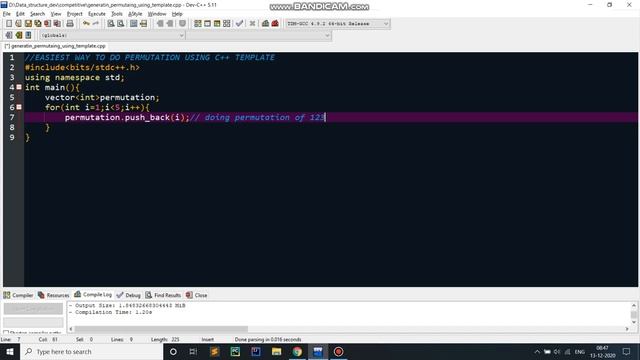Collapse the fold marker on line 4
The height and width of the screenshot is (360, 640).
pos(19,87)
